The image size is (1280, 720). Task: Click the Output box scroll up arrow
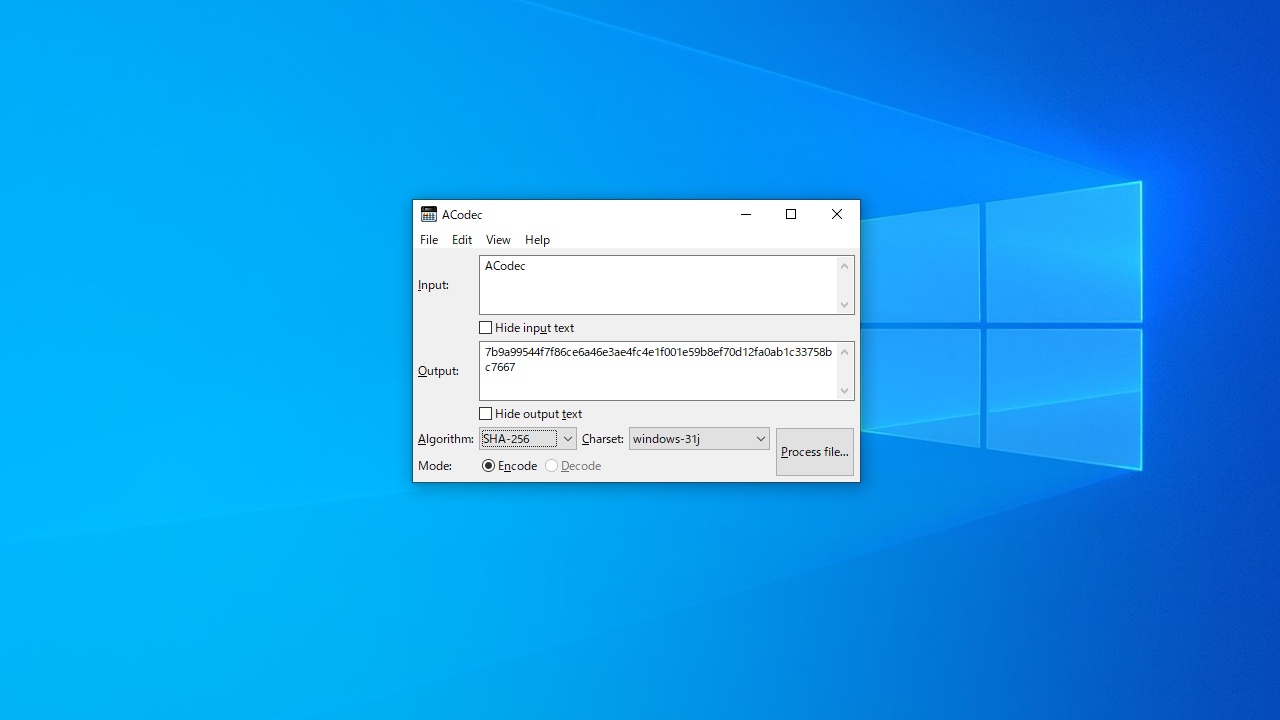tap(845, 352)
